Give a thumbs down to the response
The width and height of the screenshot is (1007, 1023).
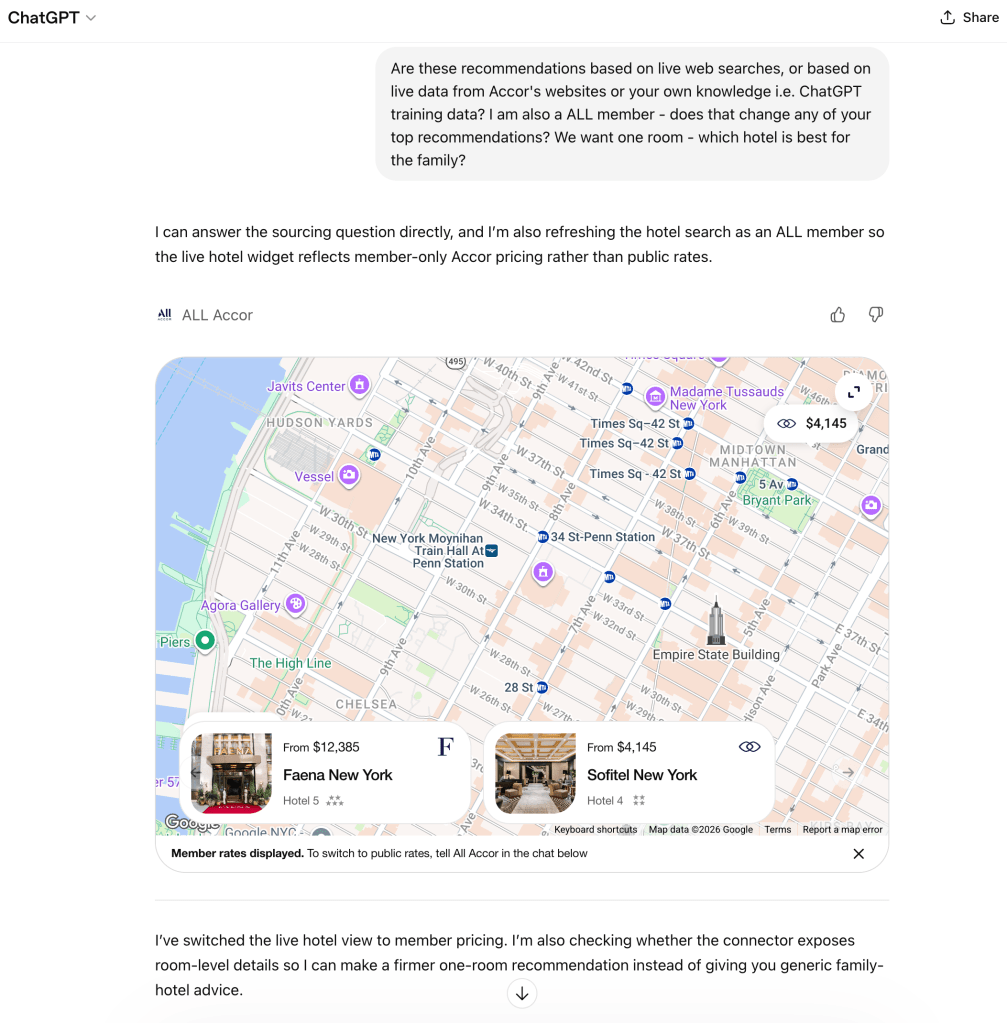pos(875,315)
